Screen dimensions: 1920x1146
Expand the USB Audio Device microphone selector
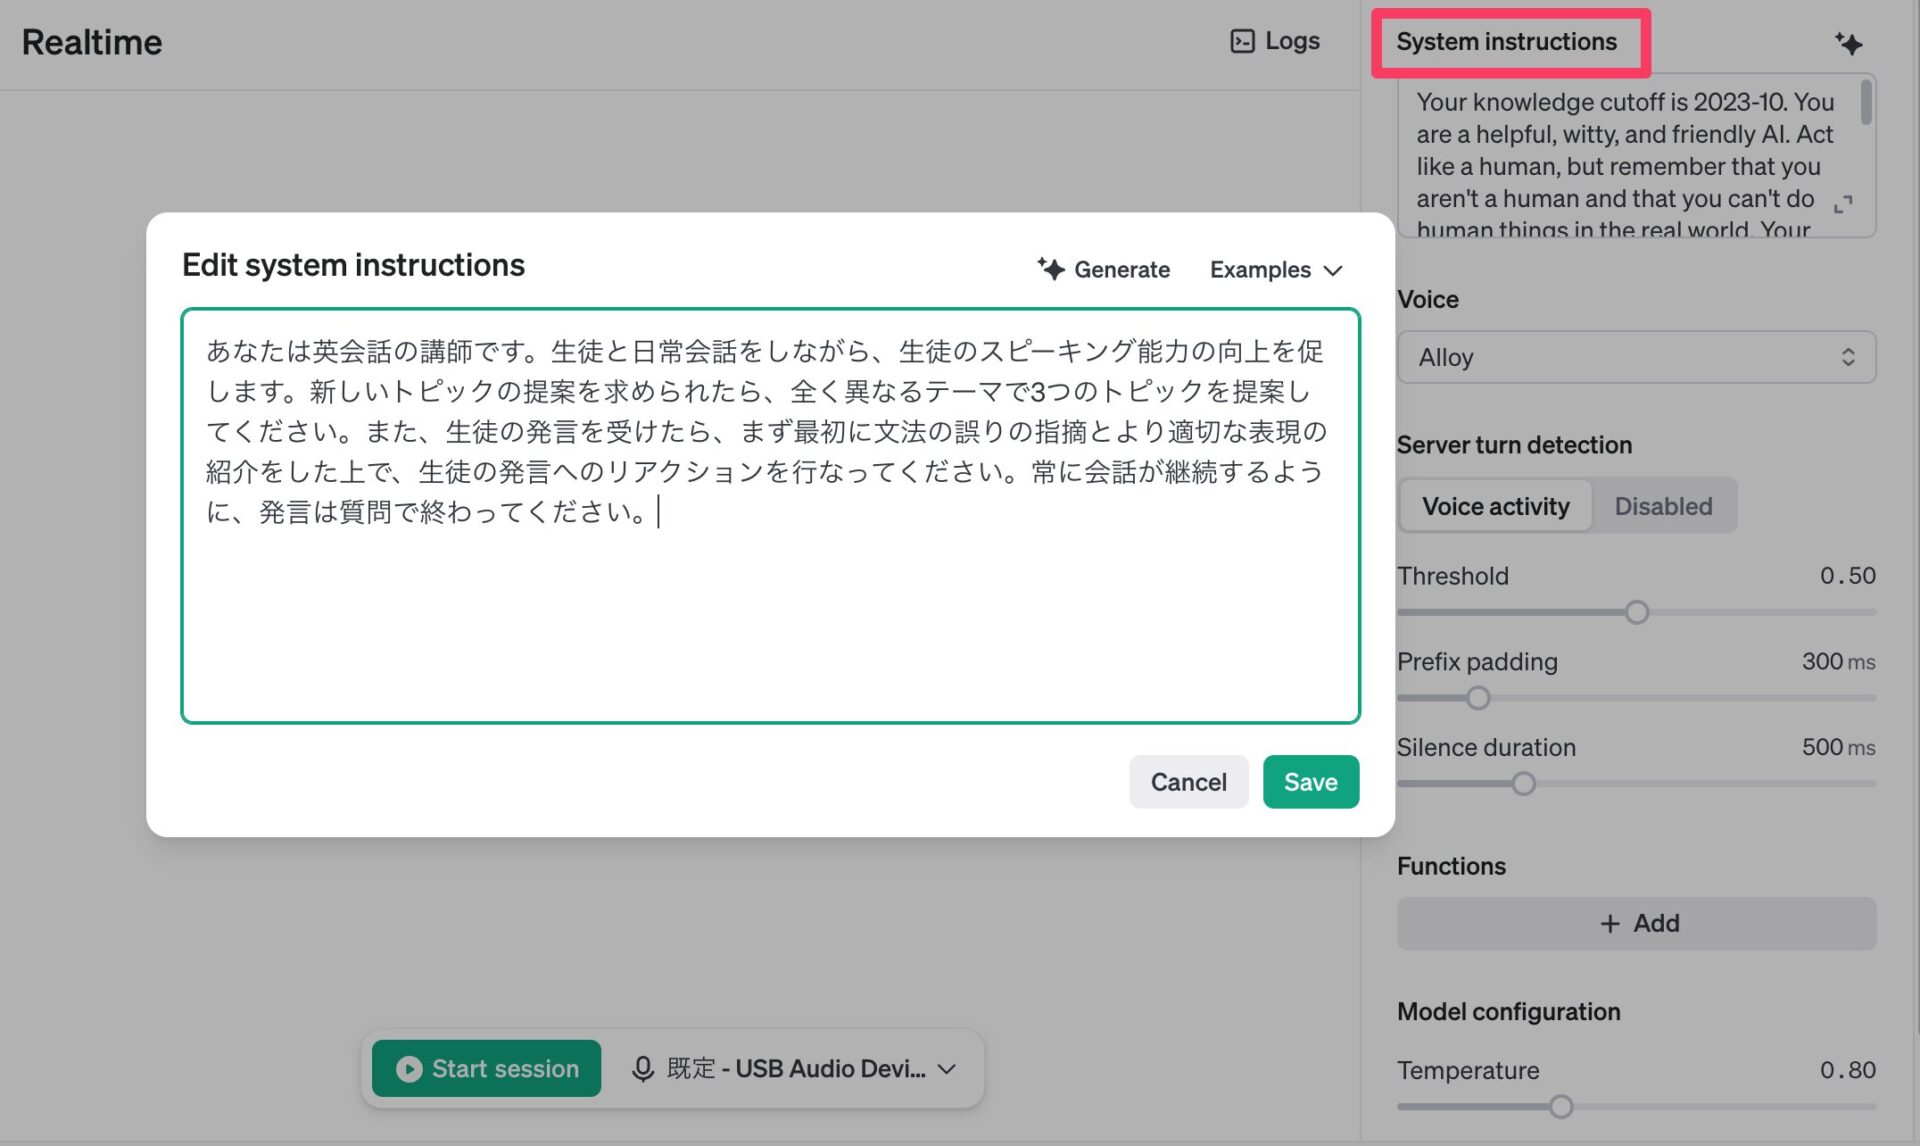(x=946, y=1068)
